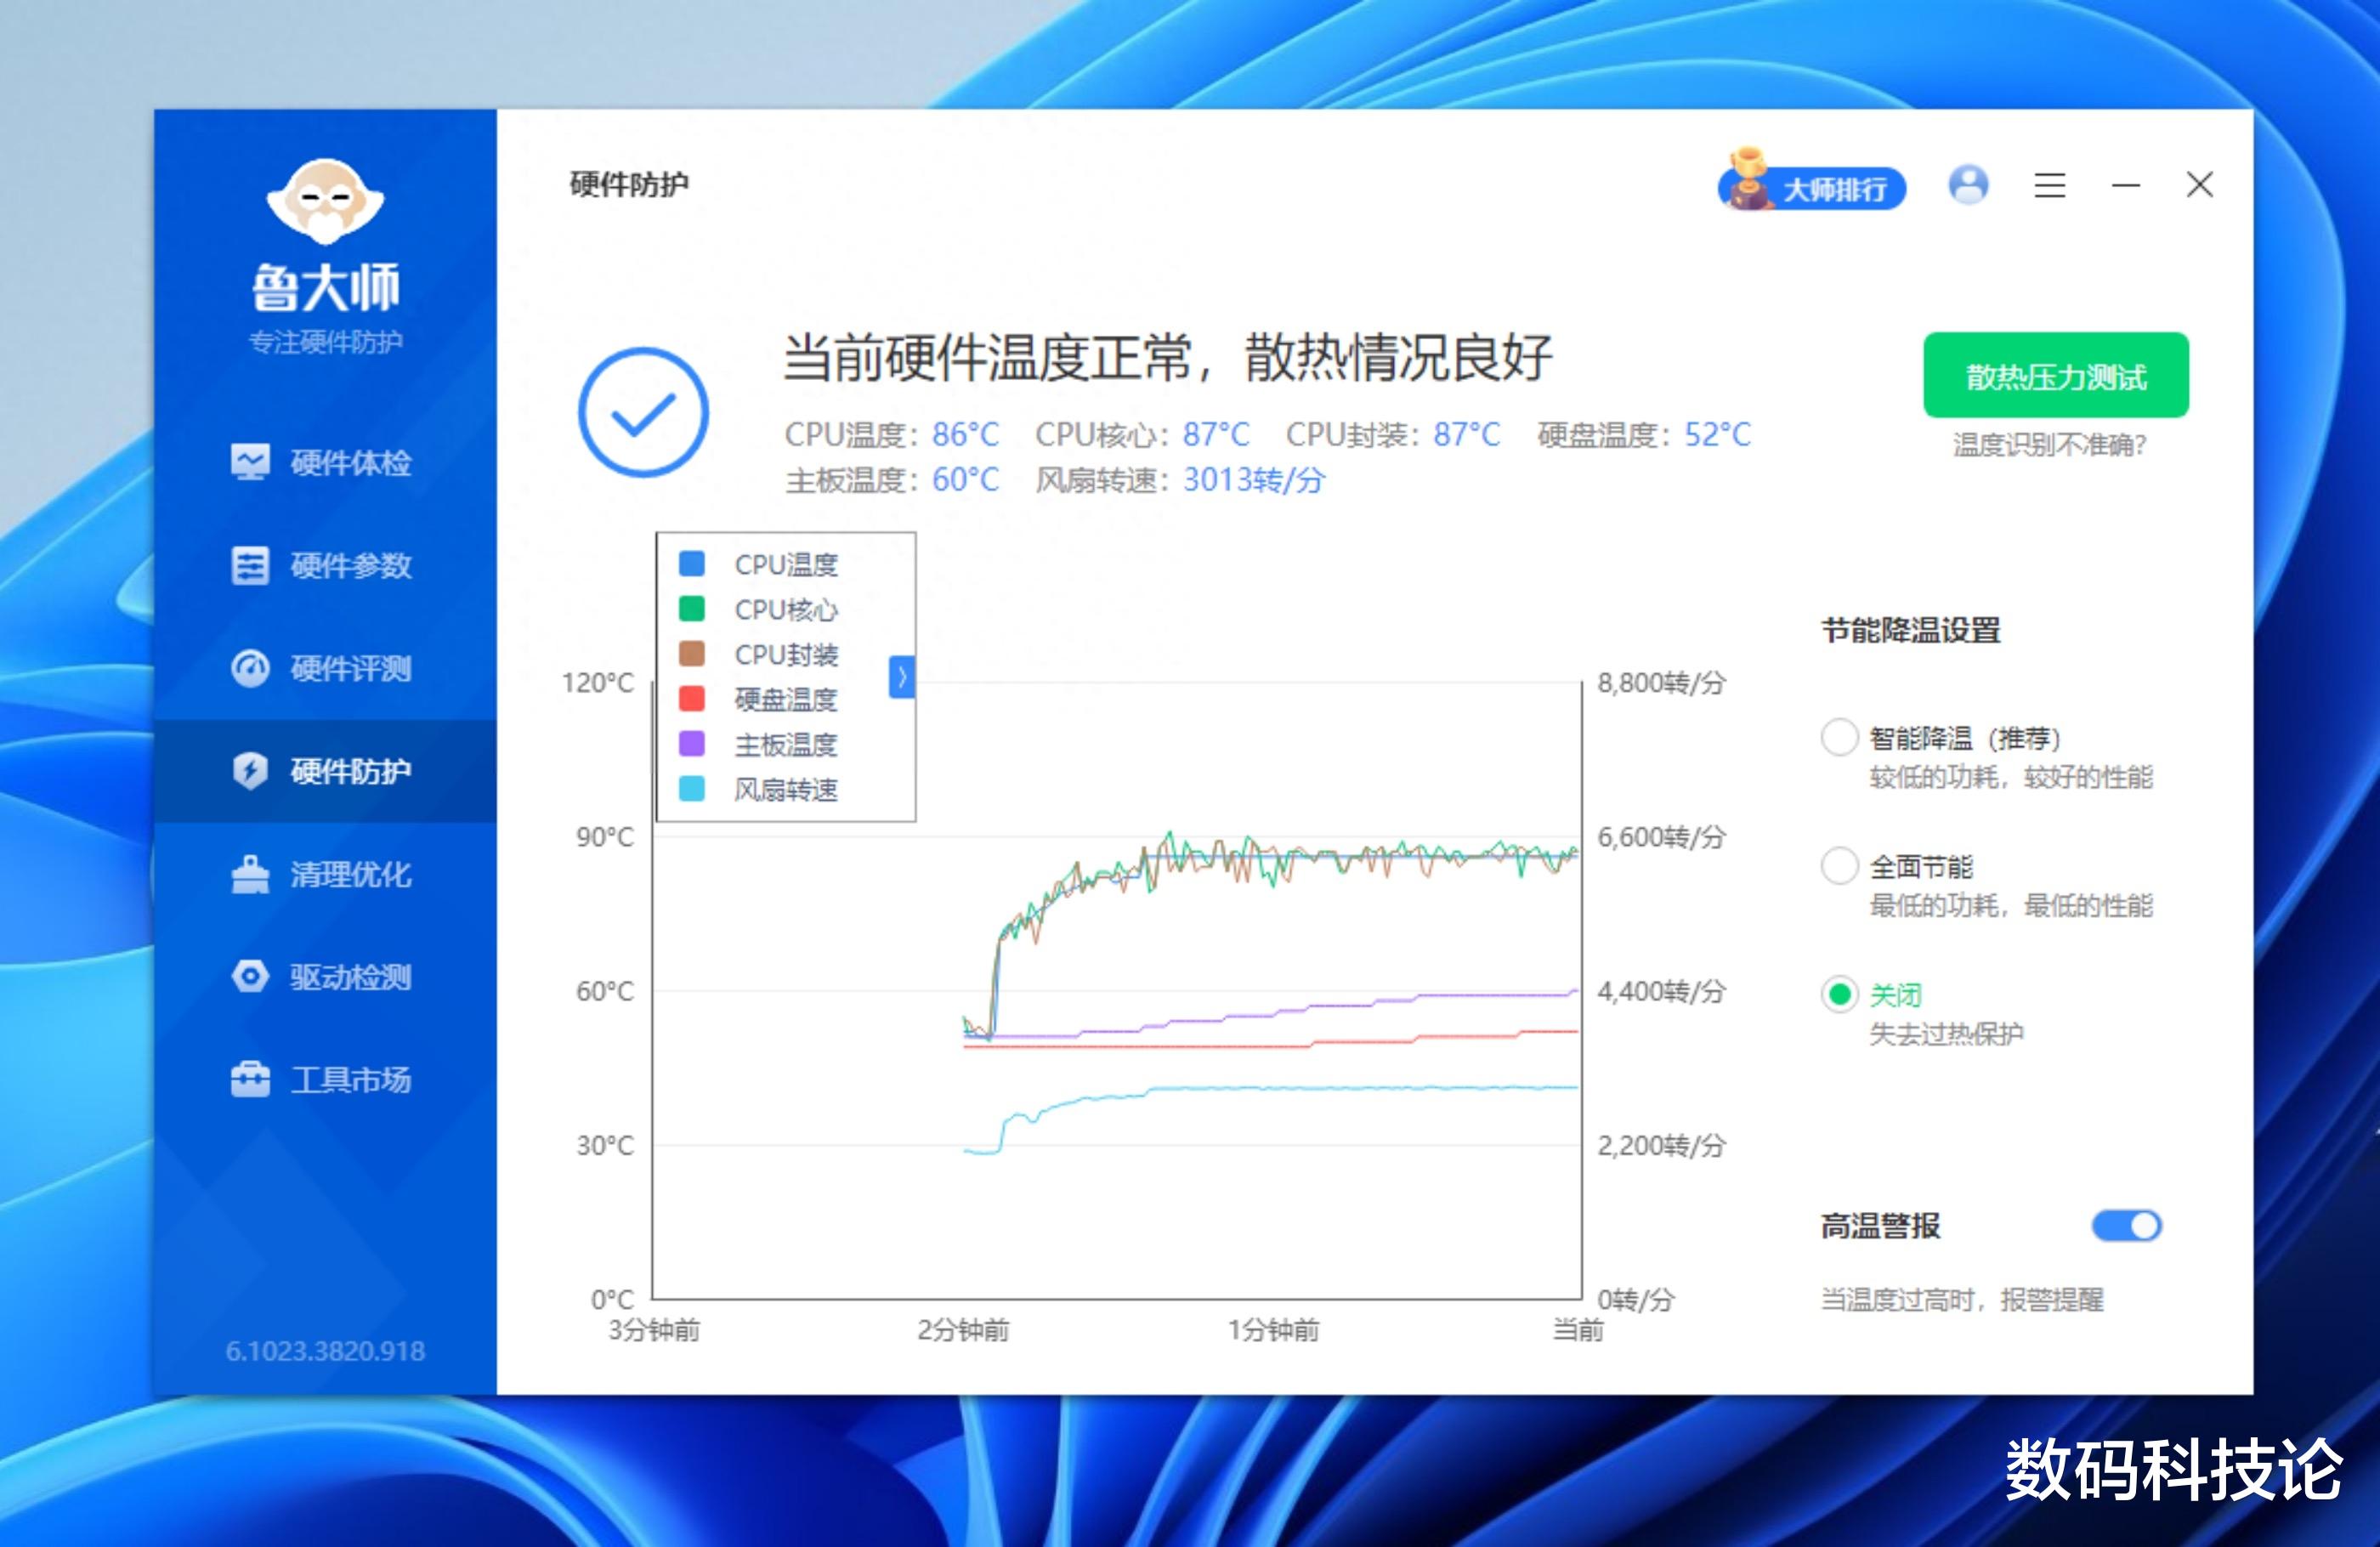This screenshot has width=2380, height=1547.
Task: Click the 温度识别不准确? link
Action: [2049, 444]
